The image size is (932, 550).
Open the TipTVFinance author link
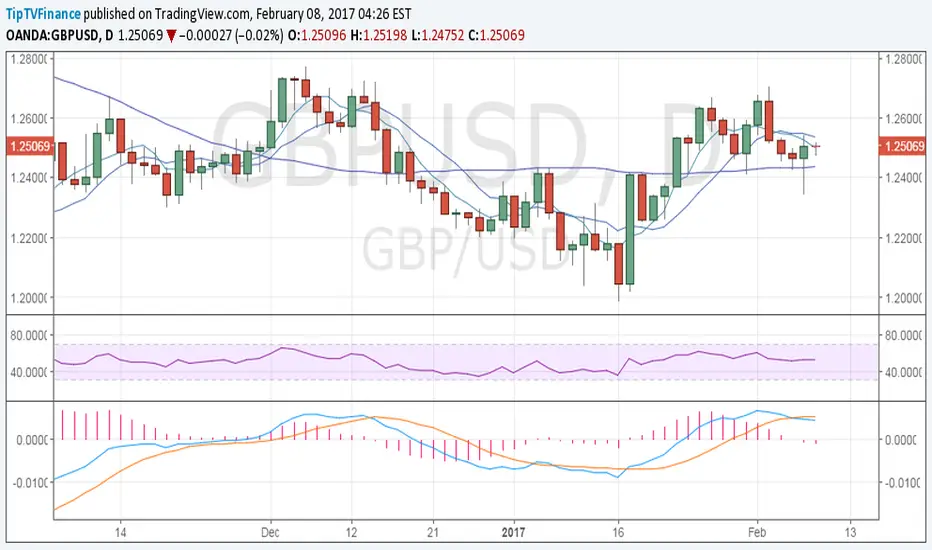tap(43, 14)
